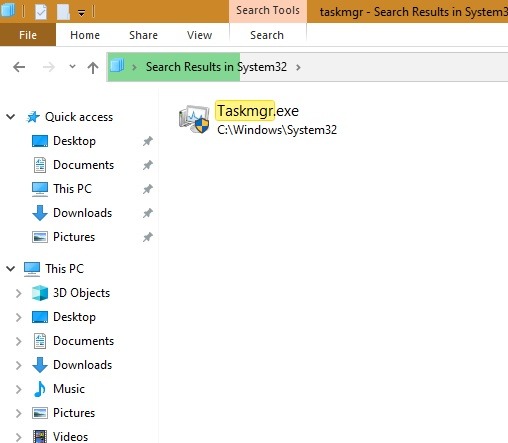Open the Customize Quick Access Toolbar dropdown
The width and height of the screenshot is (508, 443).
click(81, 13)
